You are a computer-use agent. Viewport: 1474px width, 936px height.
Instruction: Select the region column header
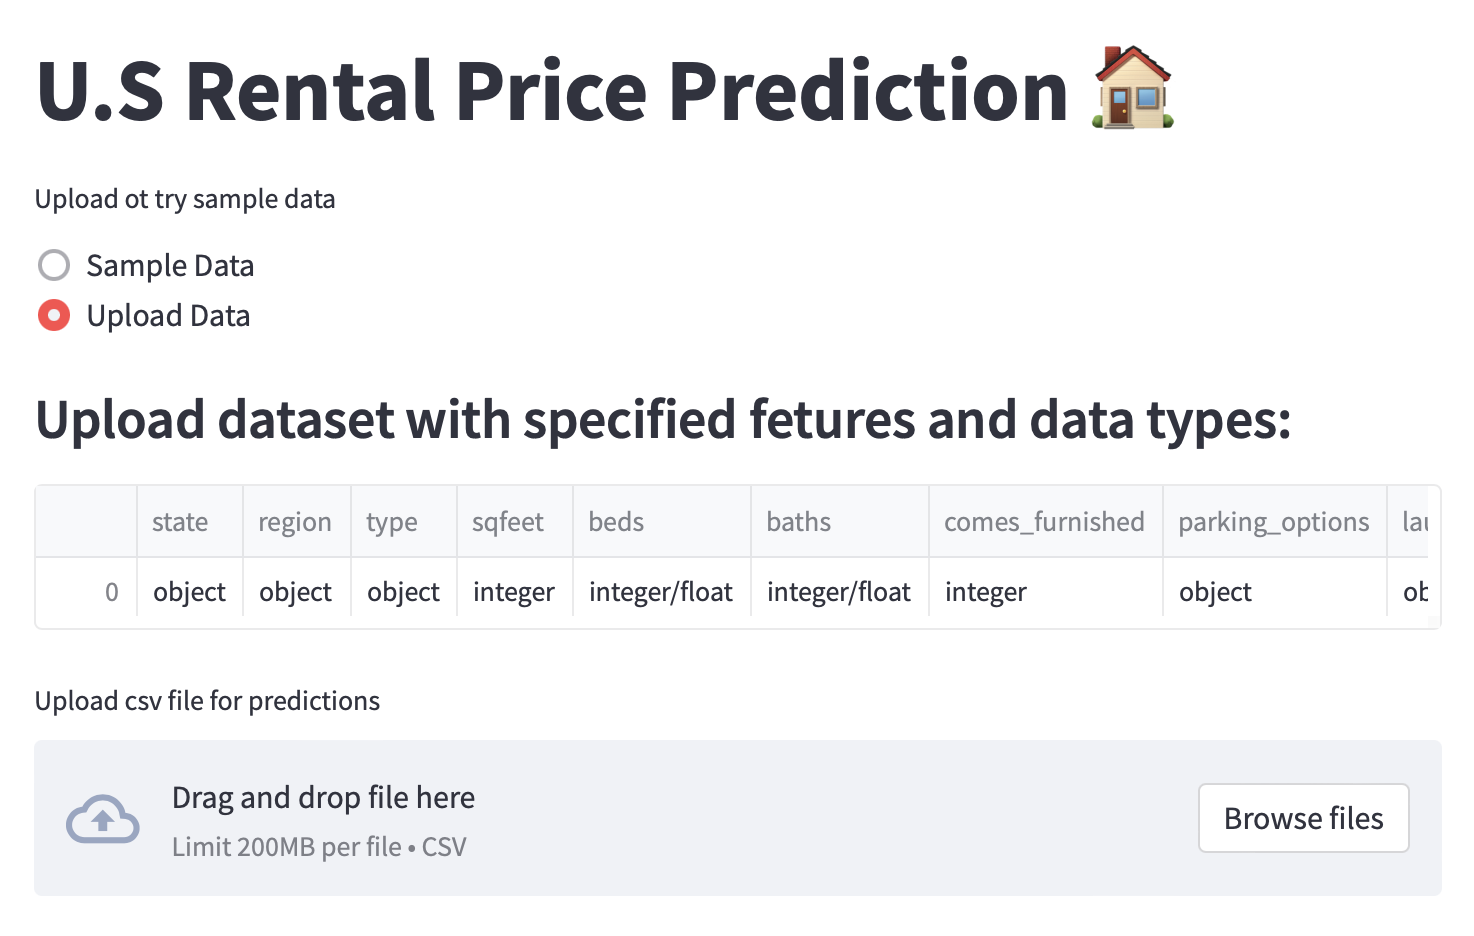(295, 521)
